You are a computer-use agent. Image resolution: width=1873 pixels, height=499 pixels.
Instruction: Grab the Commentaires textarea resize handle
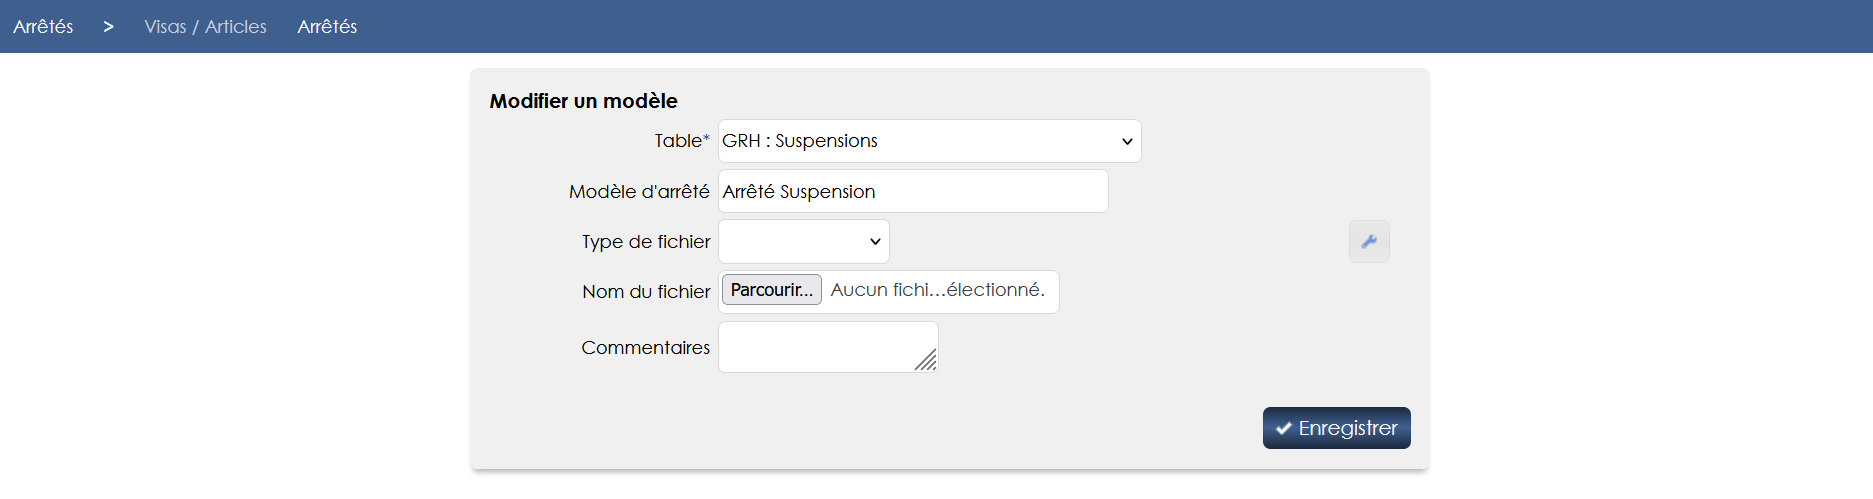point(927,361)
